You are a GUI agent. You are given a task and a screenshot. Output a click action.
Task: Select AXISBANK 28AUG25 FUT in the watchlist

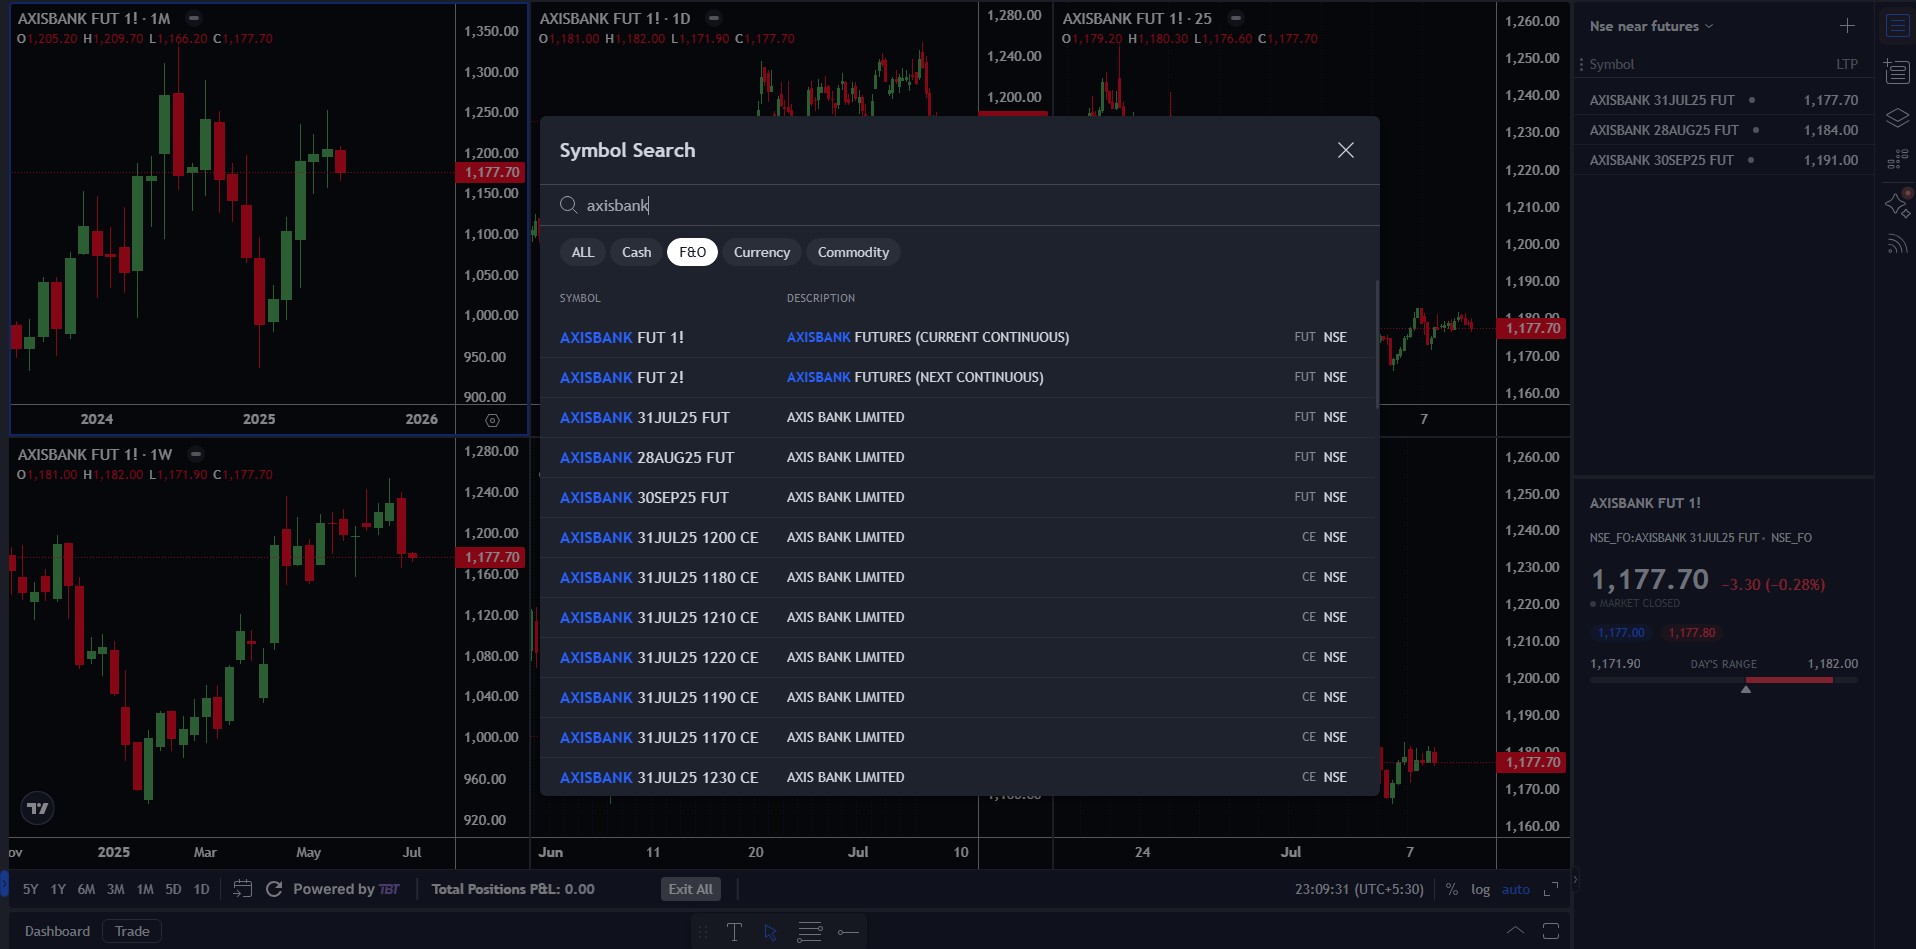1723,130
